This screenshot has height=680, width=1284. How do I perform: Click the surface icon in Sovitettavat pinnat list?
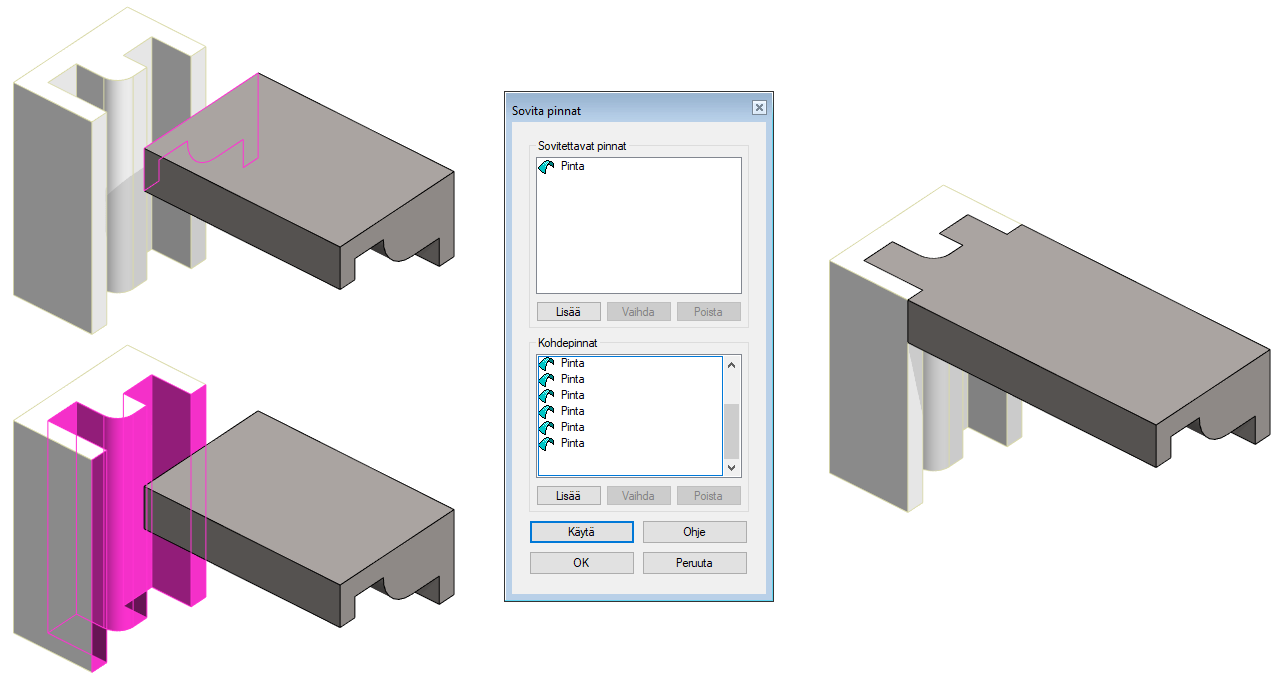pyautogui.click(x=546, y=167)
